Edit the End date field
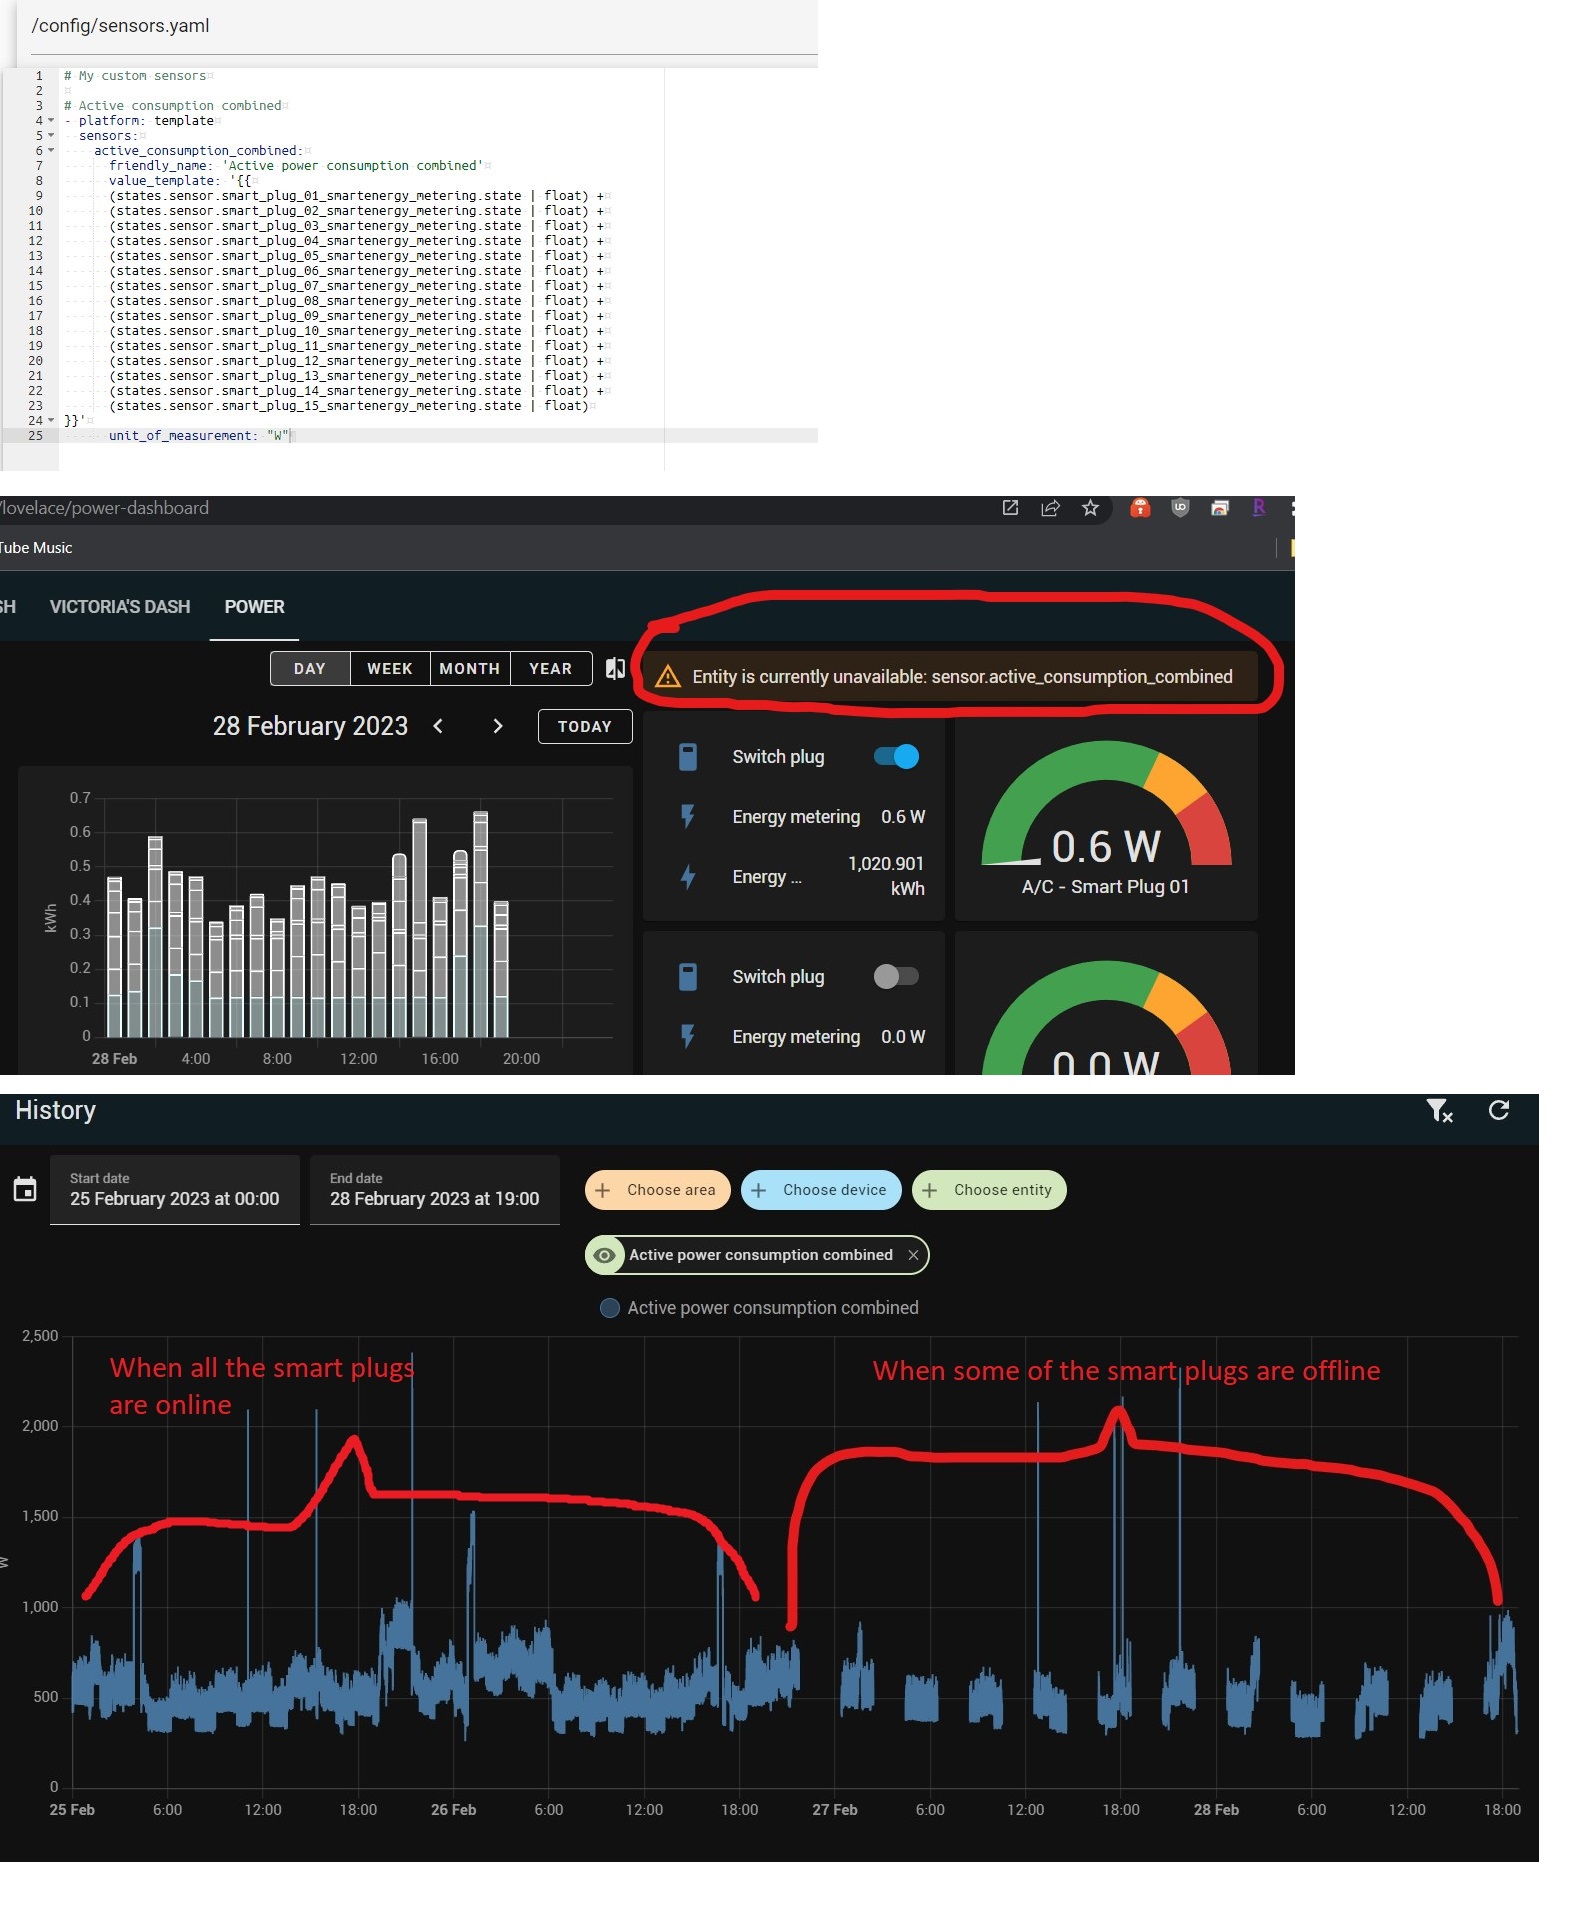Screen dimensions: 1584x1910 [x=435, y=1190]
